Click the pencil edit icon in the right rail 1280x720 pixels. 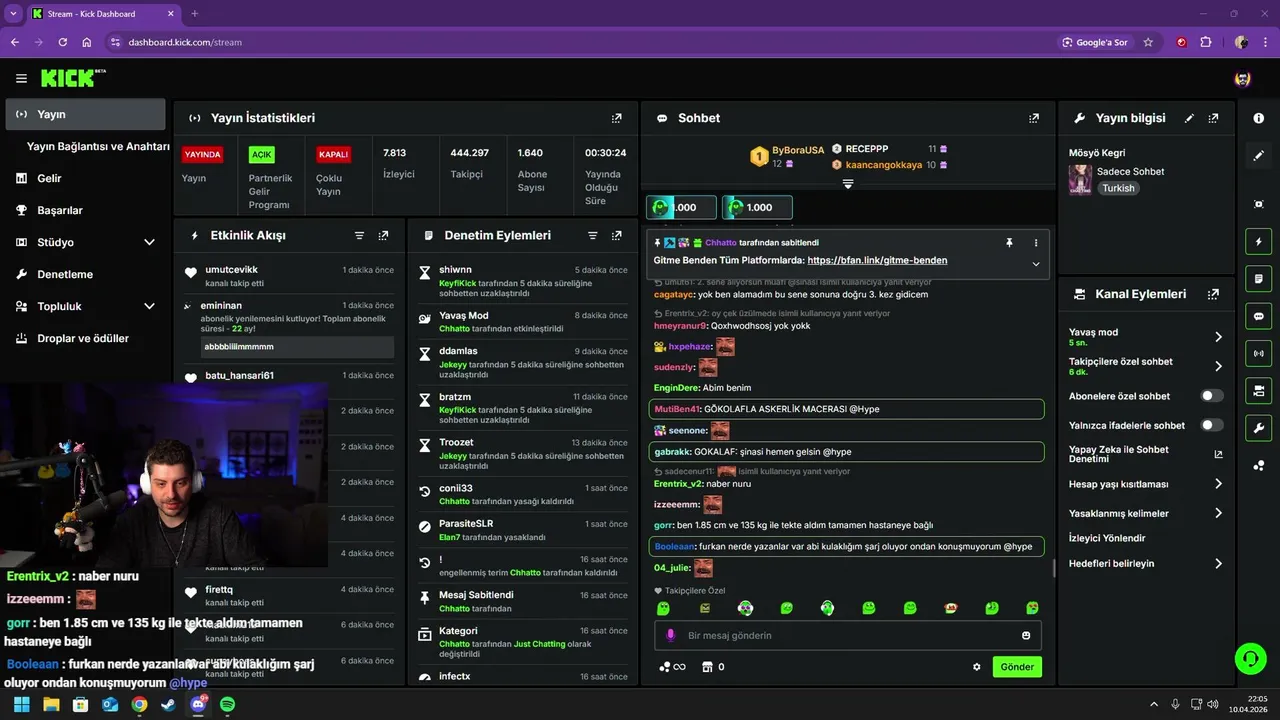(1258, 156)
